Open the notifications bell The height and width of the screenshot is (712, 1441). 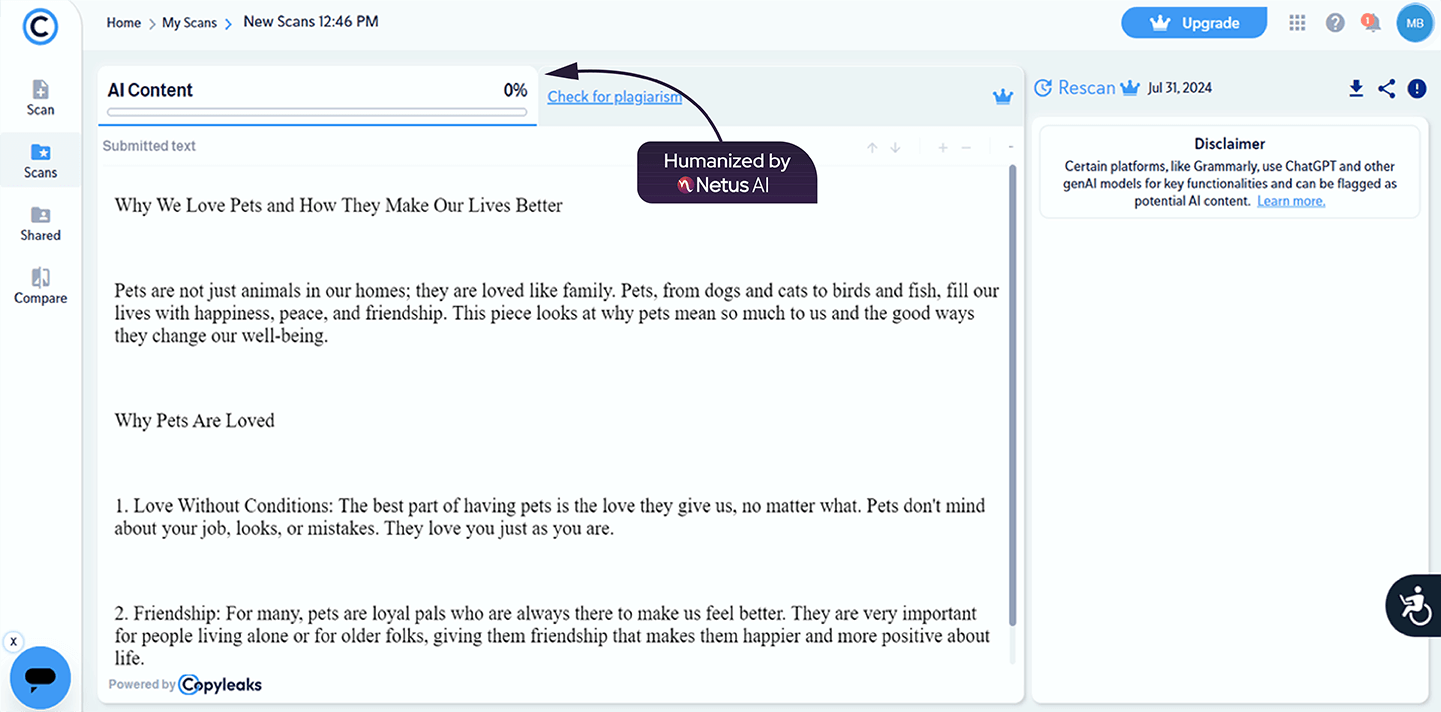pyautogui.click(x=1372, y=23)
